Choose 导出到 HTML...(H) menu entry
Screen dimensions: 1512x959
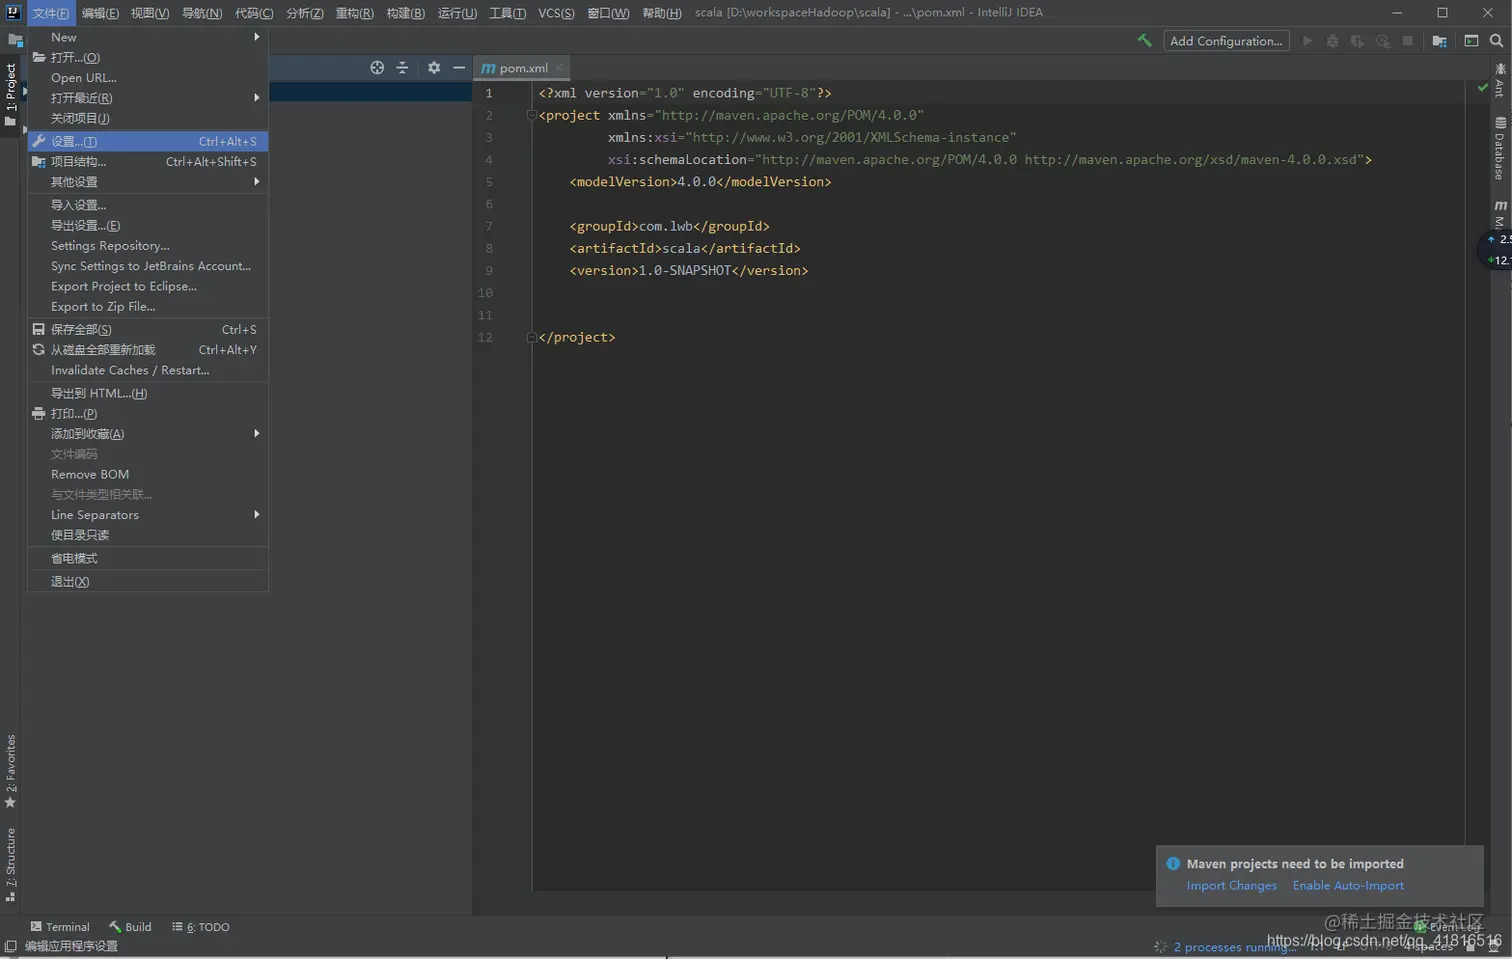tap(148, 394)
